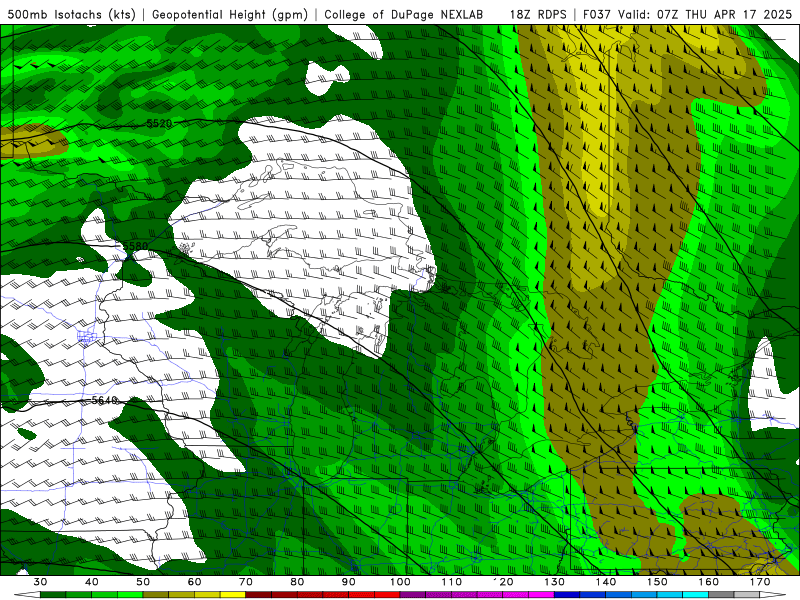
Task: Click the darkest green legend swatch after 30
Action: 53,595
